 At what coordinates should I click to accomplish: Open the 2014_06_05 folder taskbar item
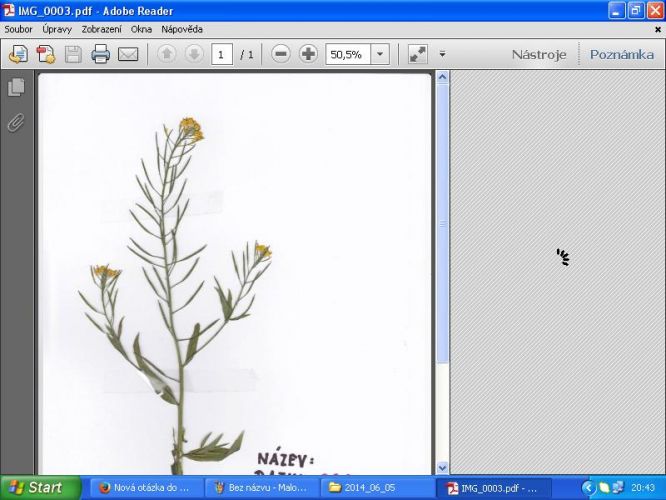(376, 488)
